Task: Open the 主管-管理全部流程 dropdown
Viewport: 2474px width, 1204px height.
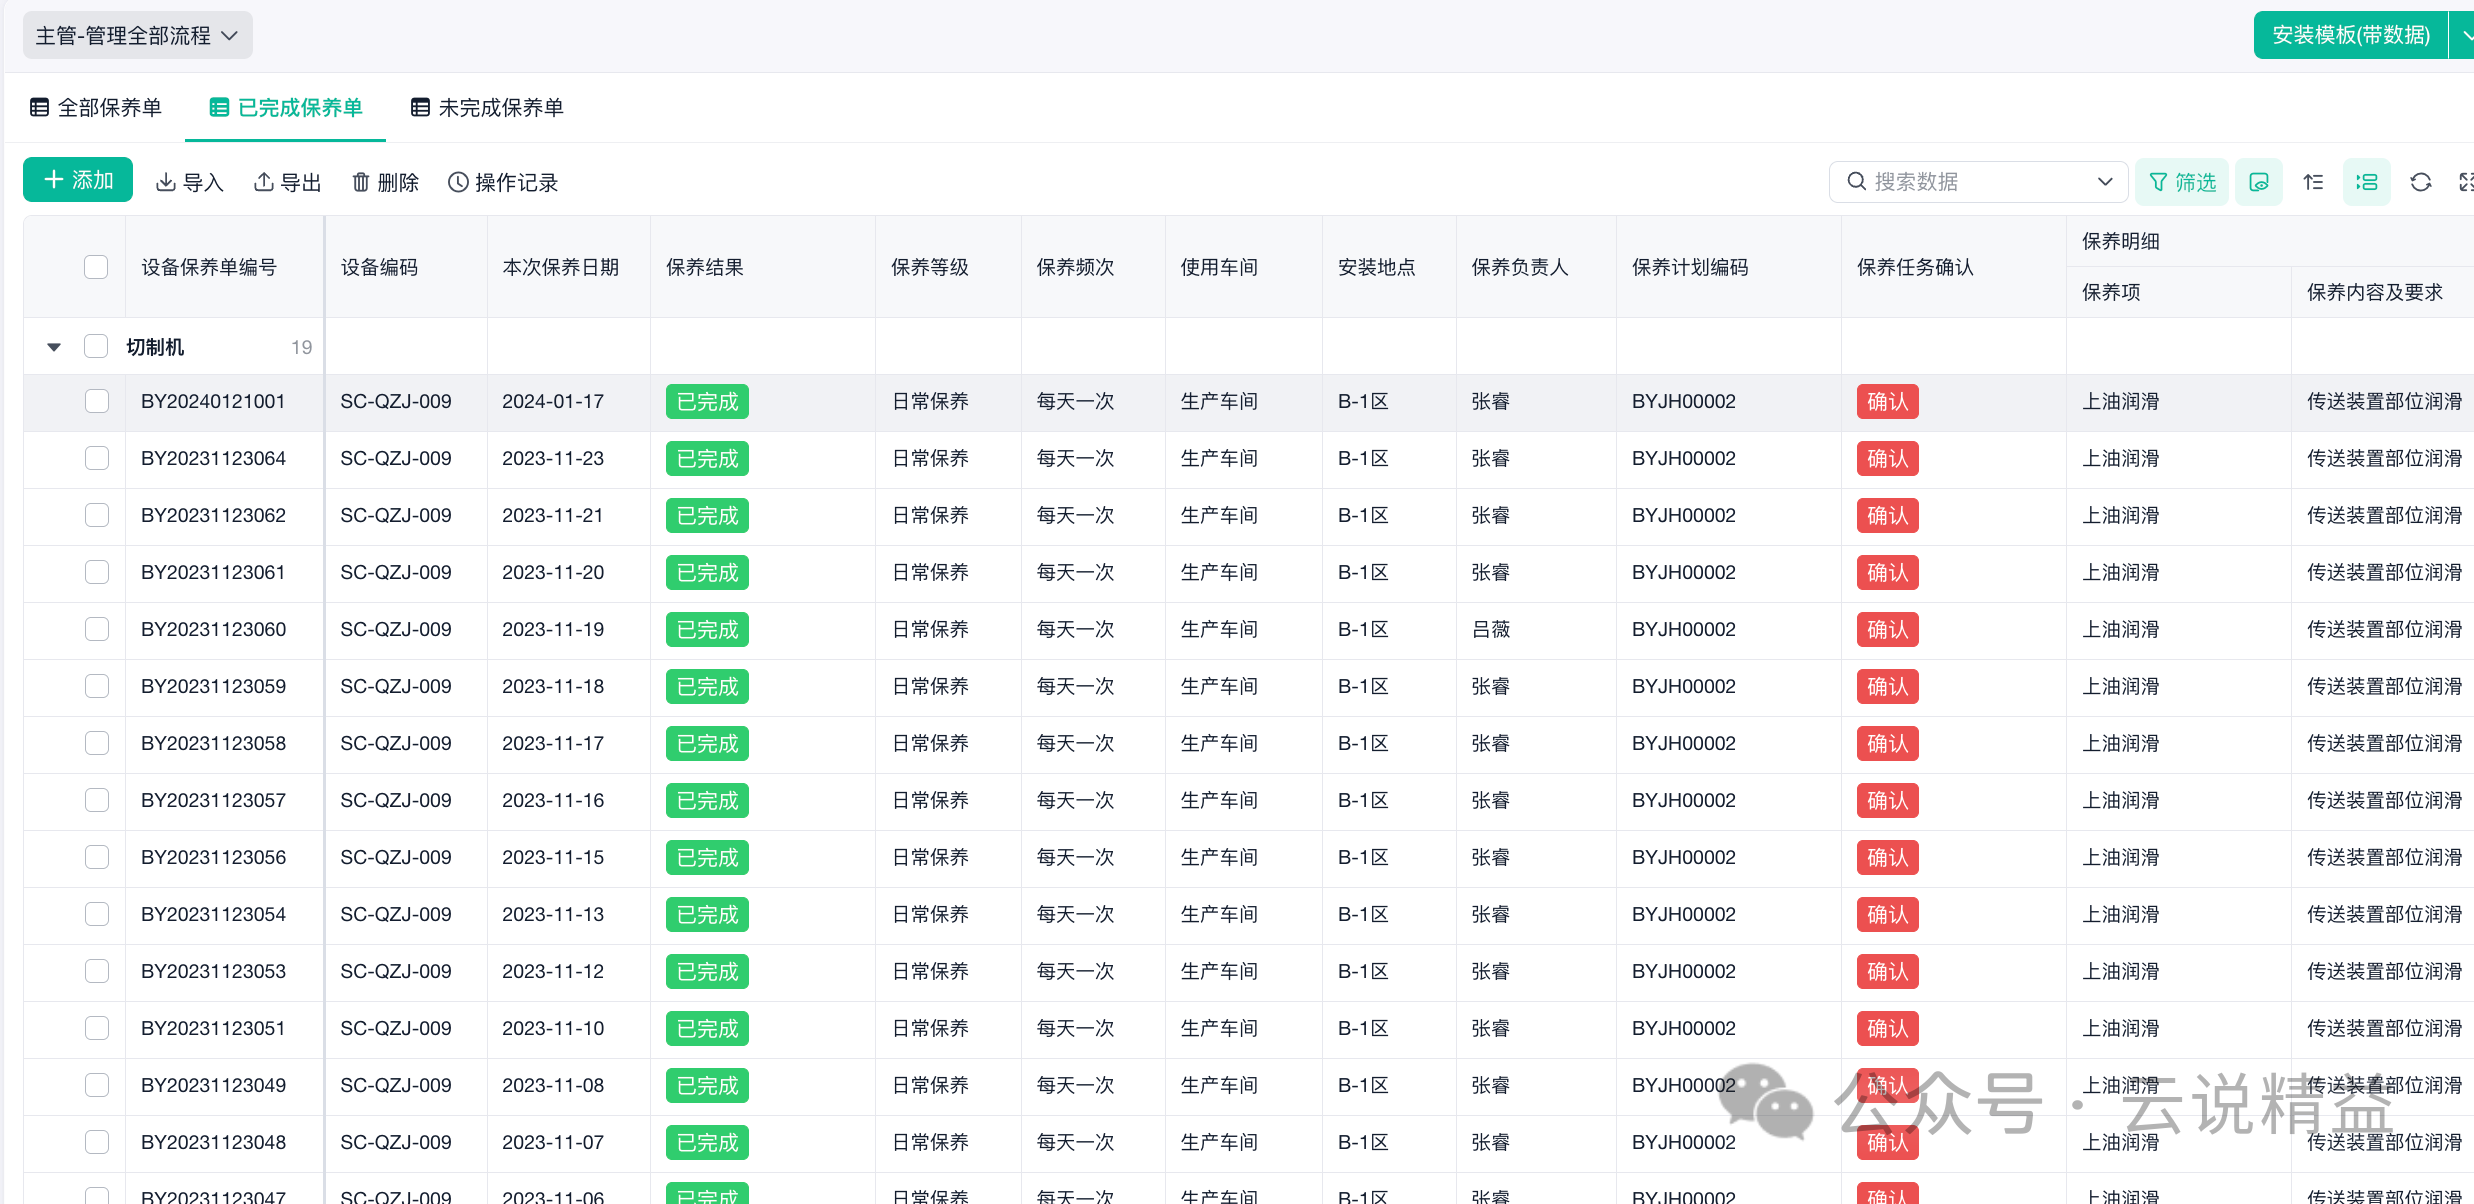Action: [x=137, y=36]
